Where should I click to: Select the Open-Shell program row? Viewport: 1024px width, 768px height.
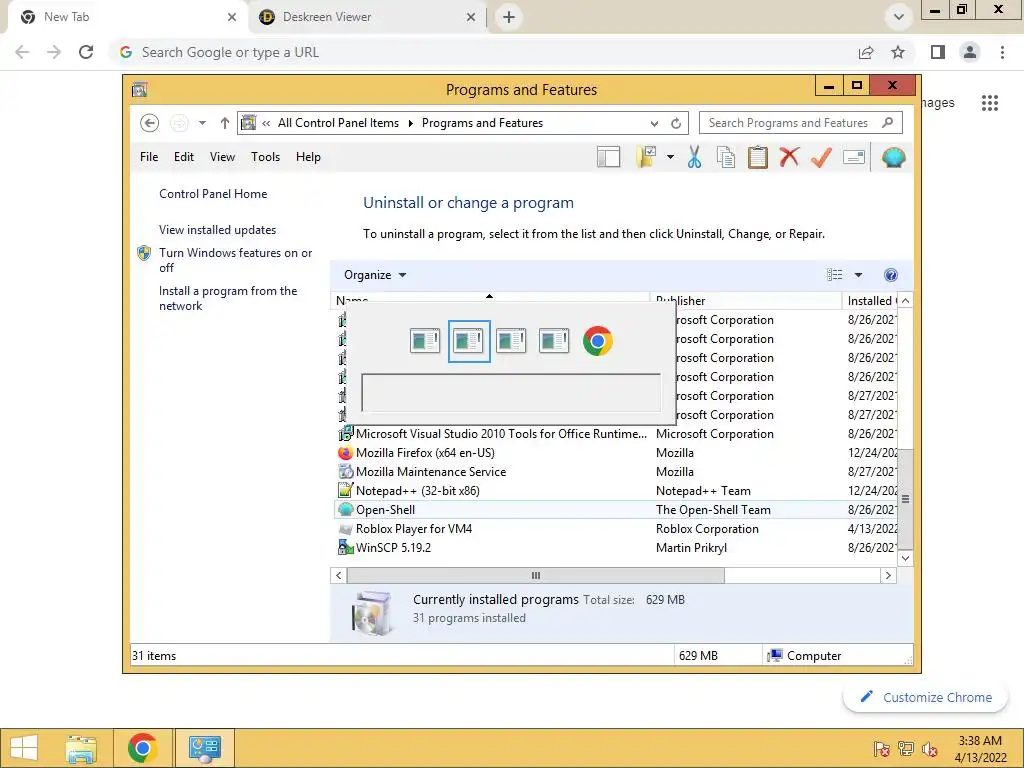point(615,509)
